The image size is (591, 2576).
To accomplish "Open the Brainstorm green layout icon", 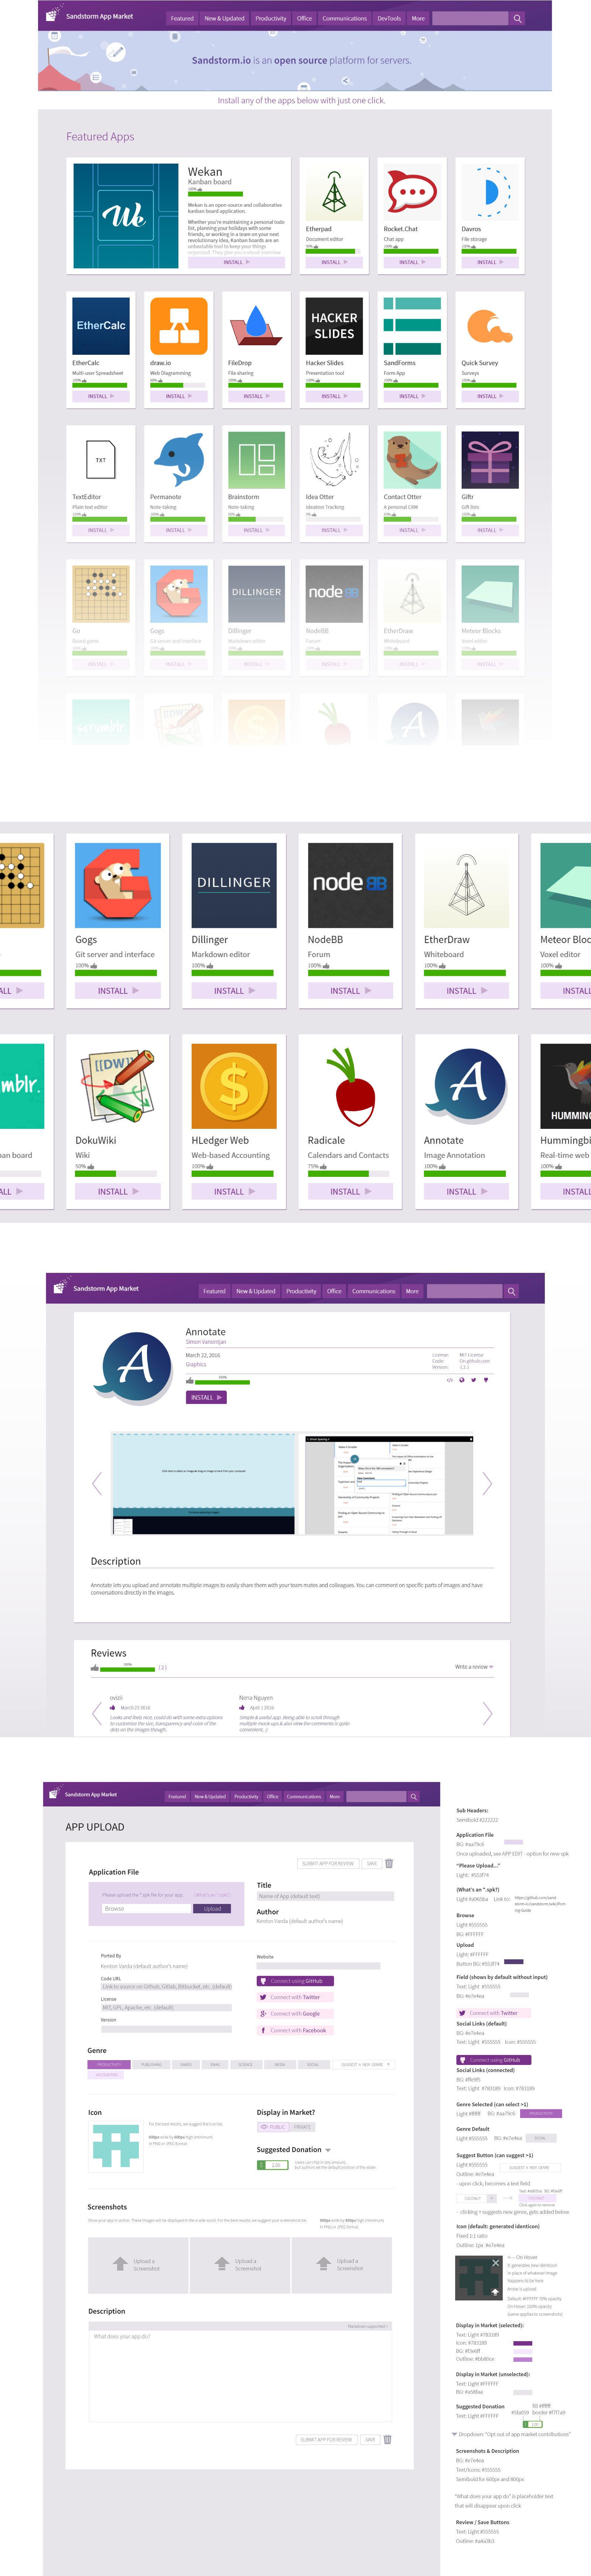I will [257, 460].
